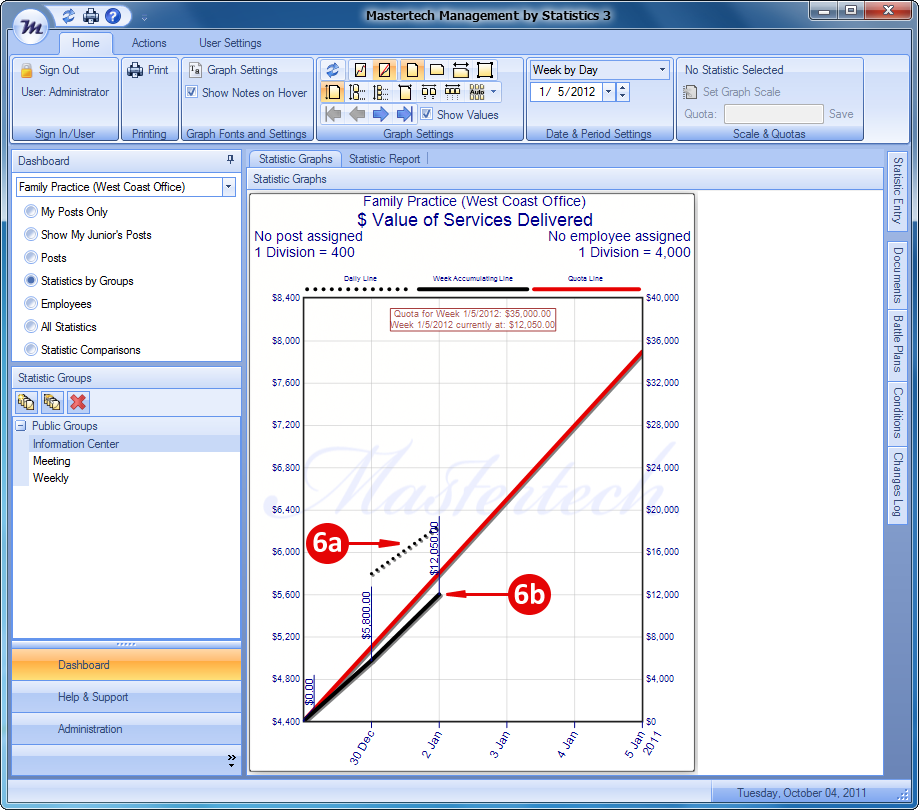This screenshot has height=810, width=919.
Task: Pin the Dashboard panel with the pushpin icon
Action: 230,160
